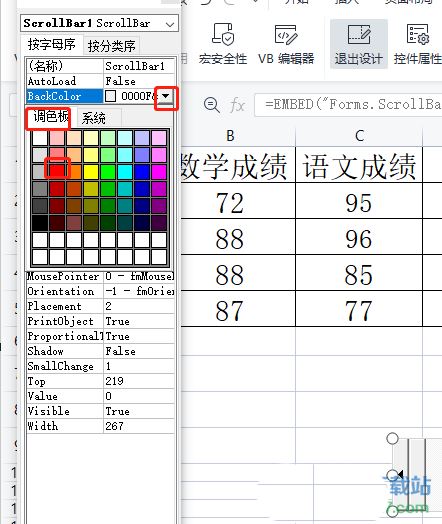The height and width of the screenshot is (524, 442).
Task: Select the Shadow property row
Action: pyautogui.click(x=100, y=351)
